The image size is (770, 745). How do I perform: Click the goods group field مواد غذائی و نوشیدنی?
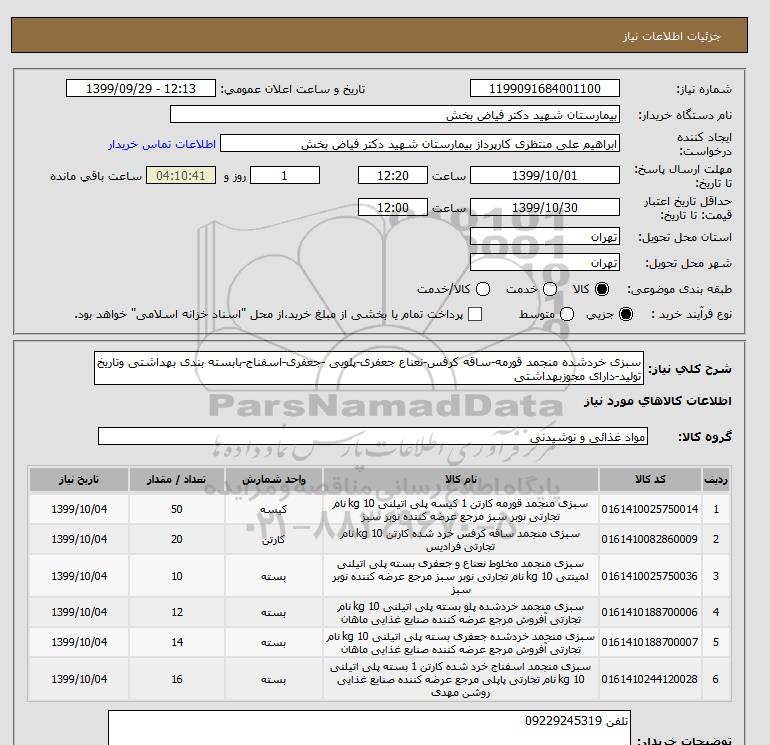tap(373, 436)
